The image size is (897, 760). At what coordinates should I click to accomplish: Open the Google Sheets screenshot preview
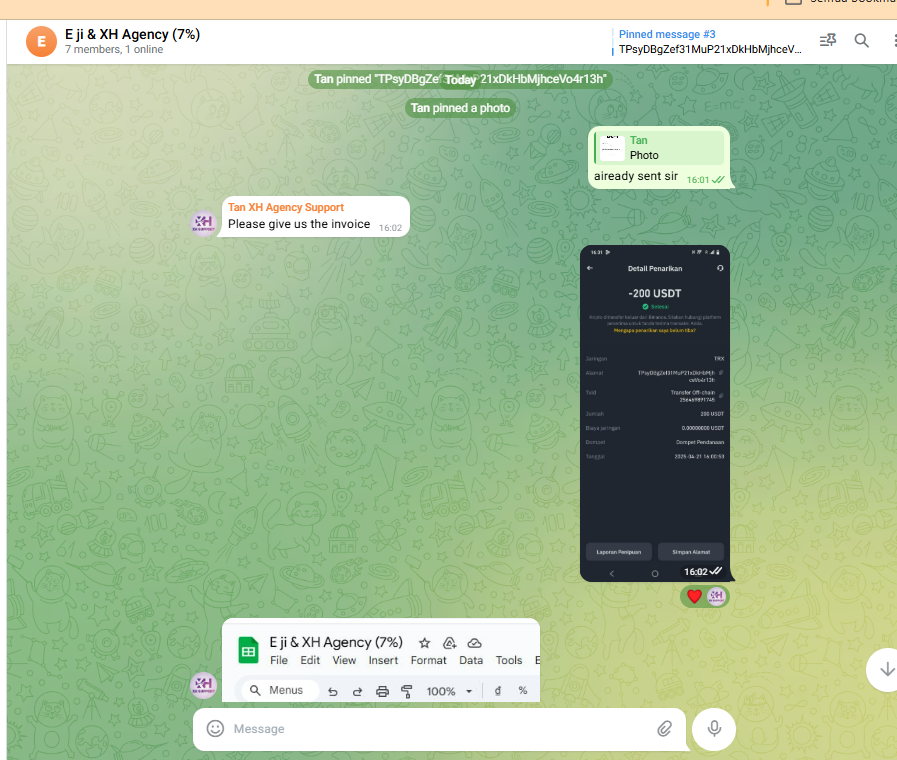380,660
